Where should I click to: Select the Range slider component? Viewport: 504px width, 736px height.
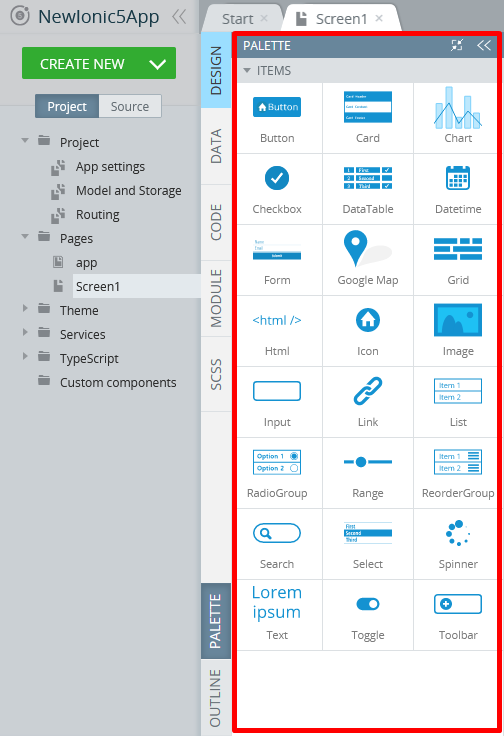click(x=368, y=473)
